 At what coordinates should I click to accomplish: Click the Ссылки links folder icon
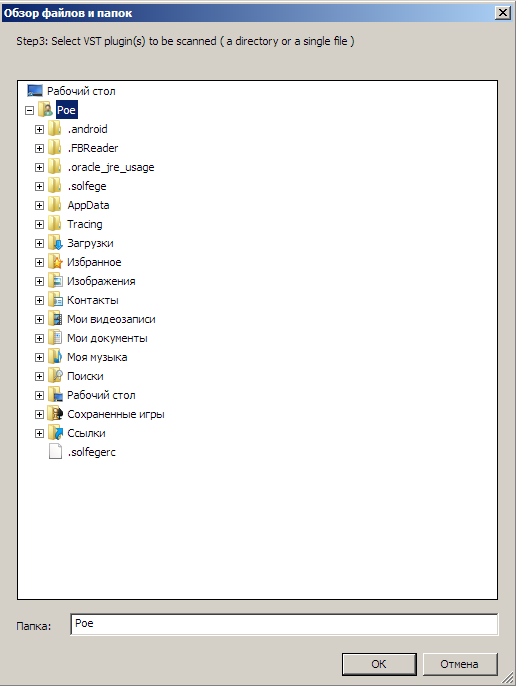click(x=55, y=434)
